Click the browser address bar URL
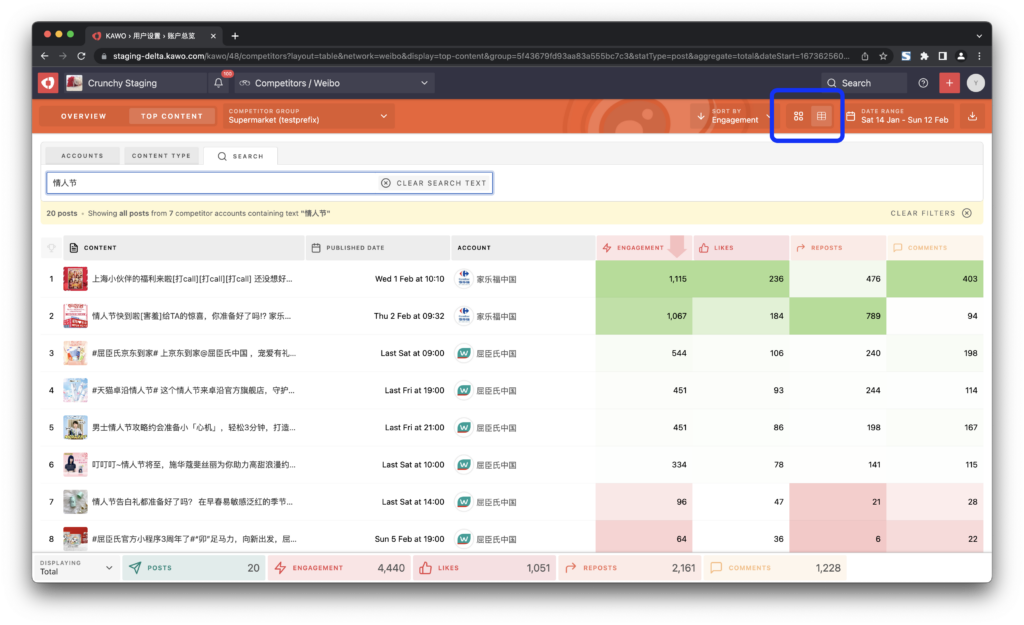1024x625 pixels. point(481,56)
